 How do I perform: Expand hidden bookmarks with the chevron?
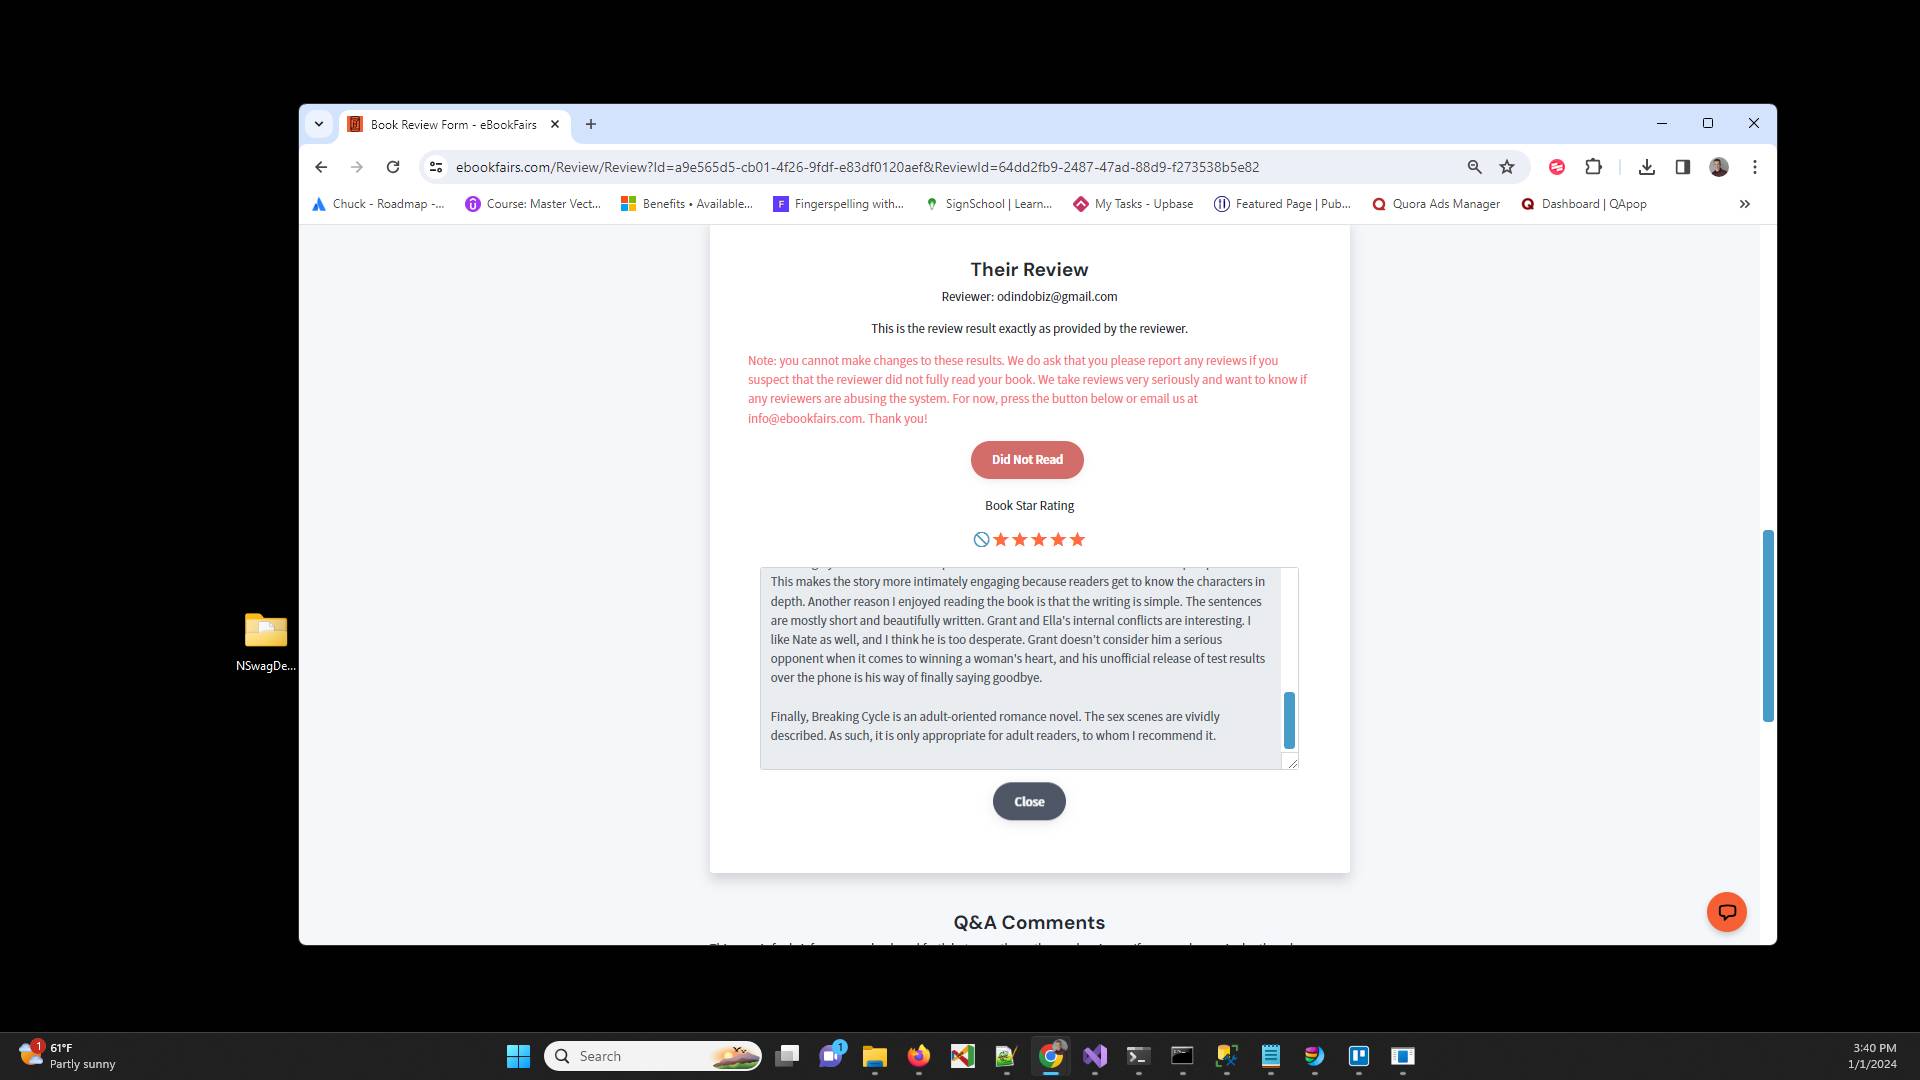tap(1744, 204)
